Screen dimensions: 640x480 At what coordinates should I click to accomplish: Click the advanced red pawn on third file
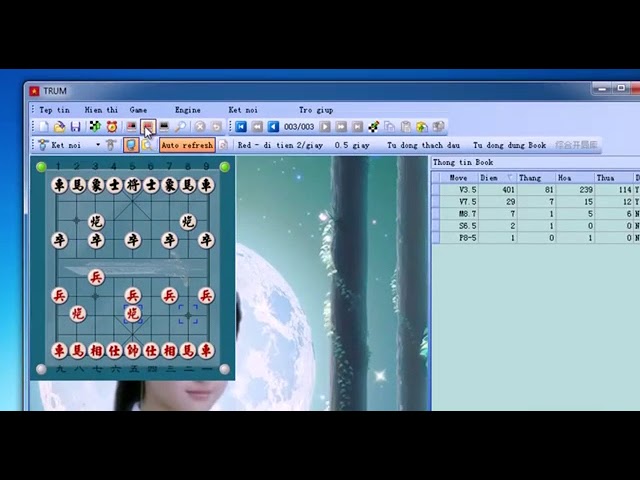[x=96, y=277]
